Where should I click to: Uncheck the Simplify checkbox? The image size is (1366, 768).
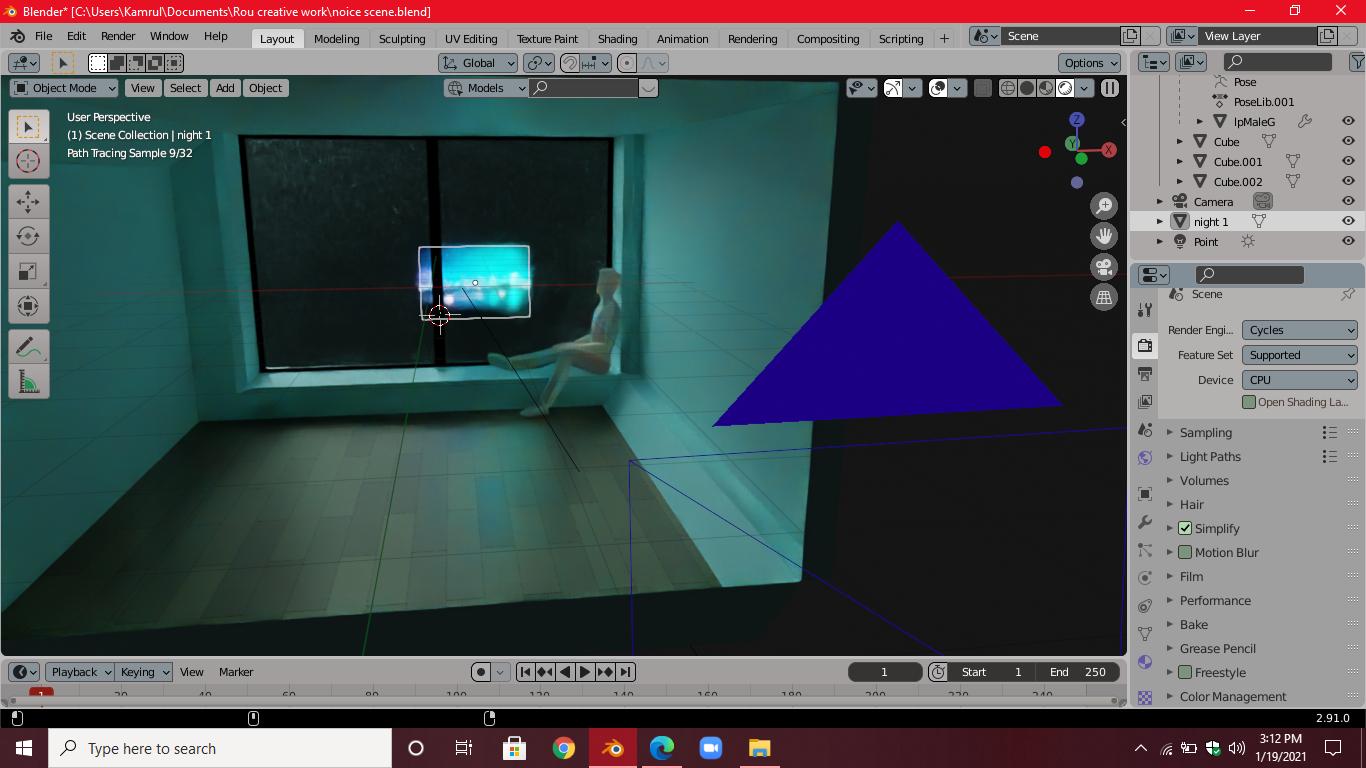pos(1185,528)
